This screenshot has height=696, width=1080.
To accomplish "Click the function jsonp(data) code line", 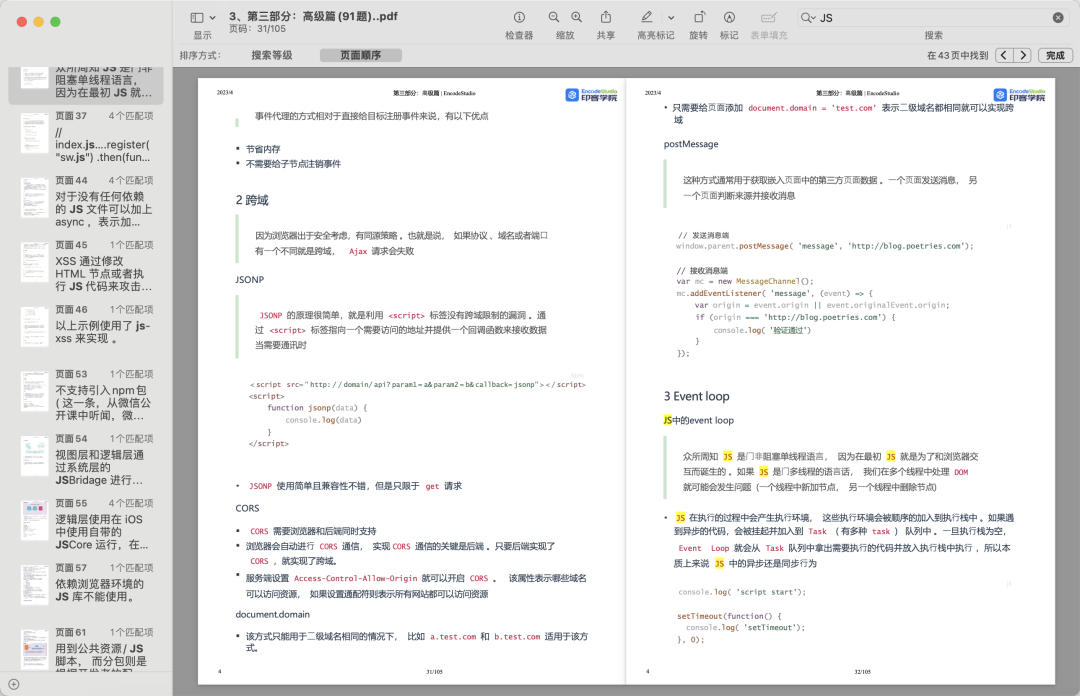I will [x=318, y=408].
